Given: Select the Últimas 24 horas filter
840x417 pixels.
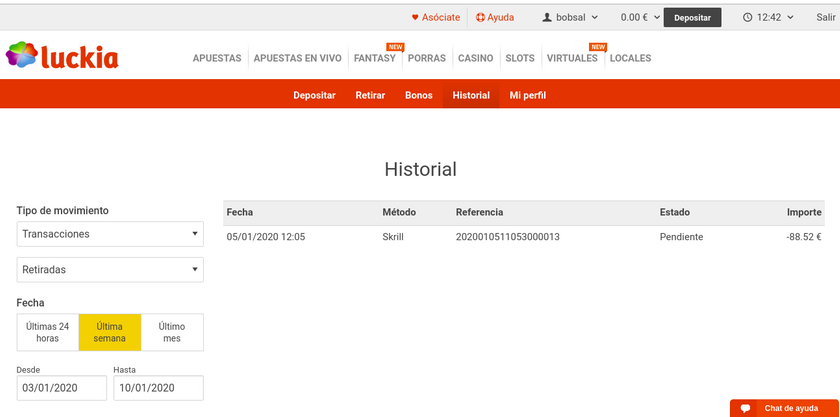Looking at the screenshot, I should 48,332.
